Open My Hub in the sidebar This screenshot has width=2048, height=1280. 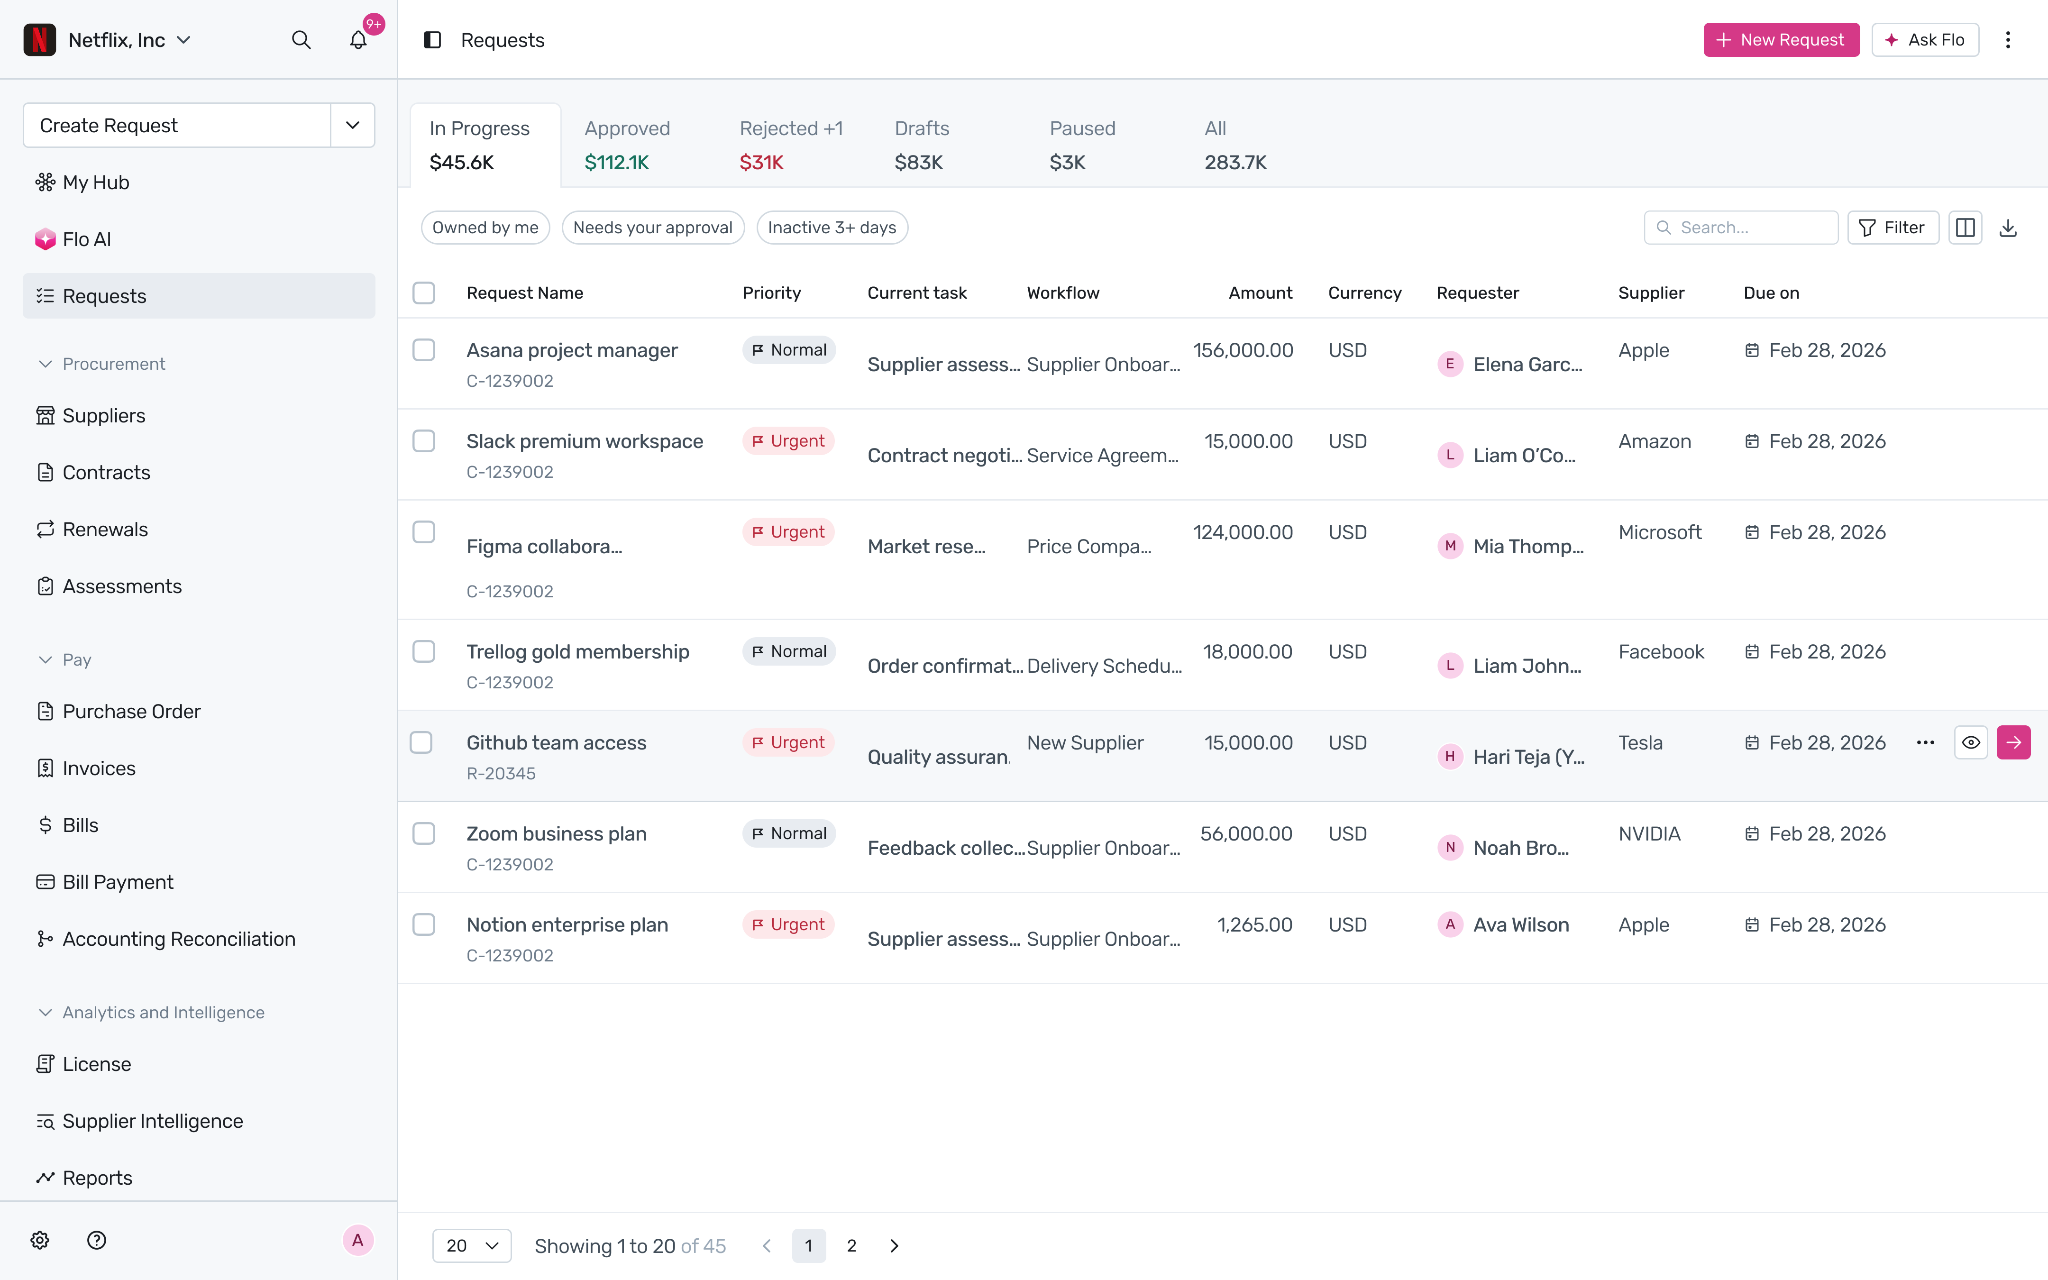tap(199, 182)
